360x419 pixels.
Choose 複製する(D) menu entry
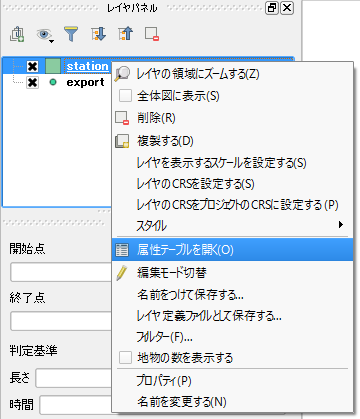click(x=232, y=141)
